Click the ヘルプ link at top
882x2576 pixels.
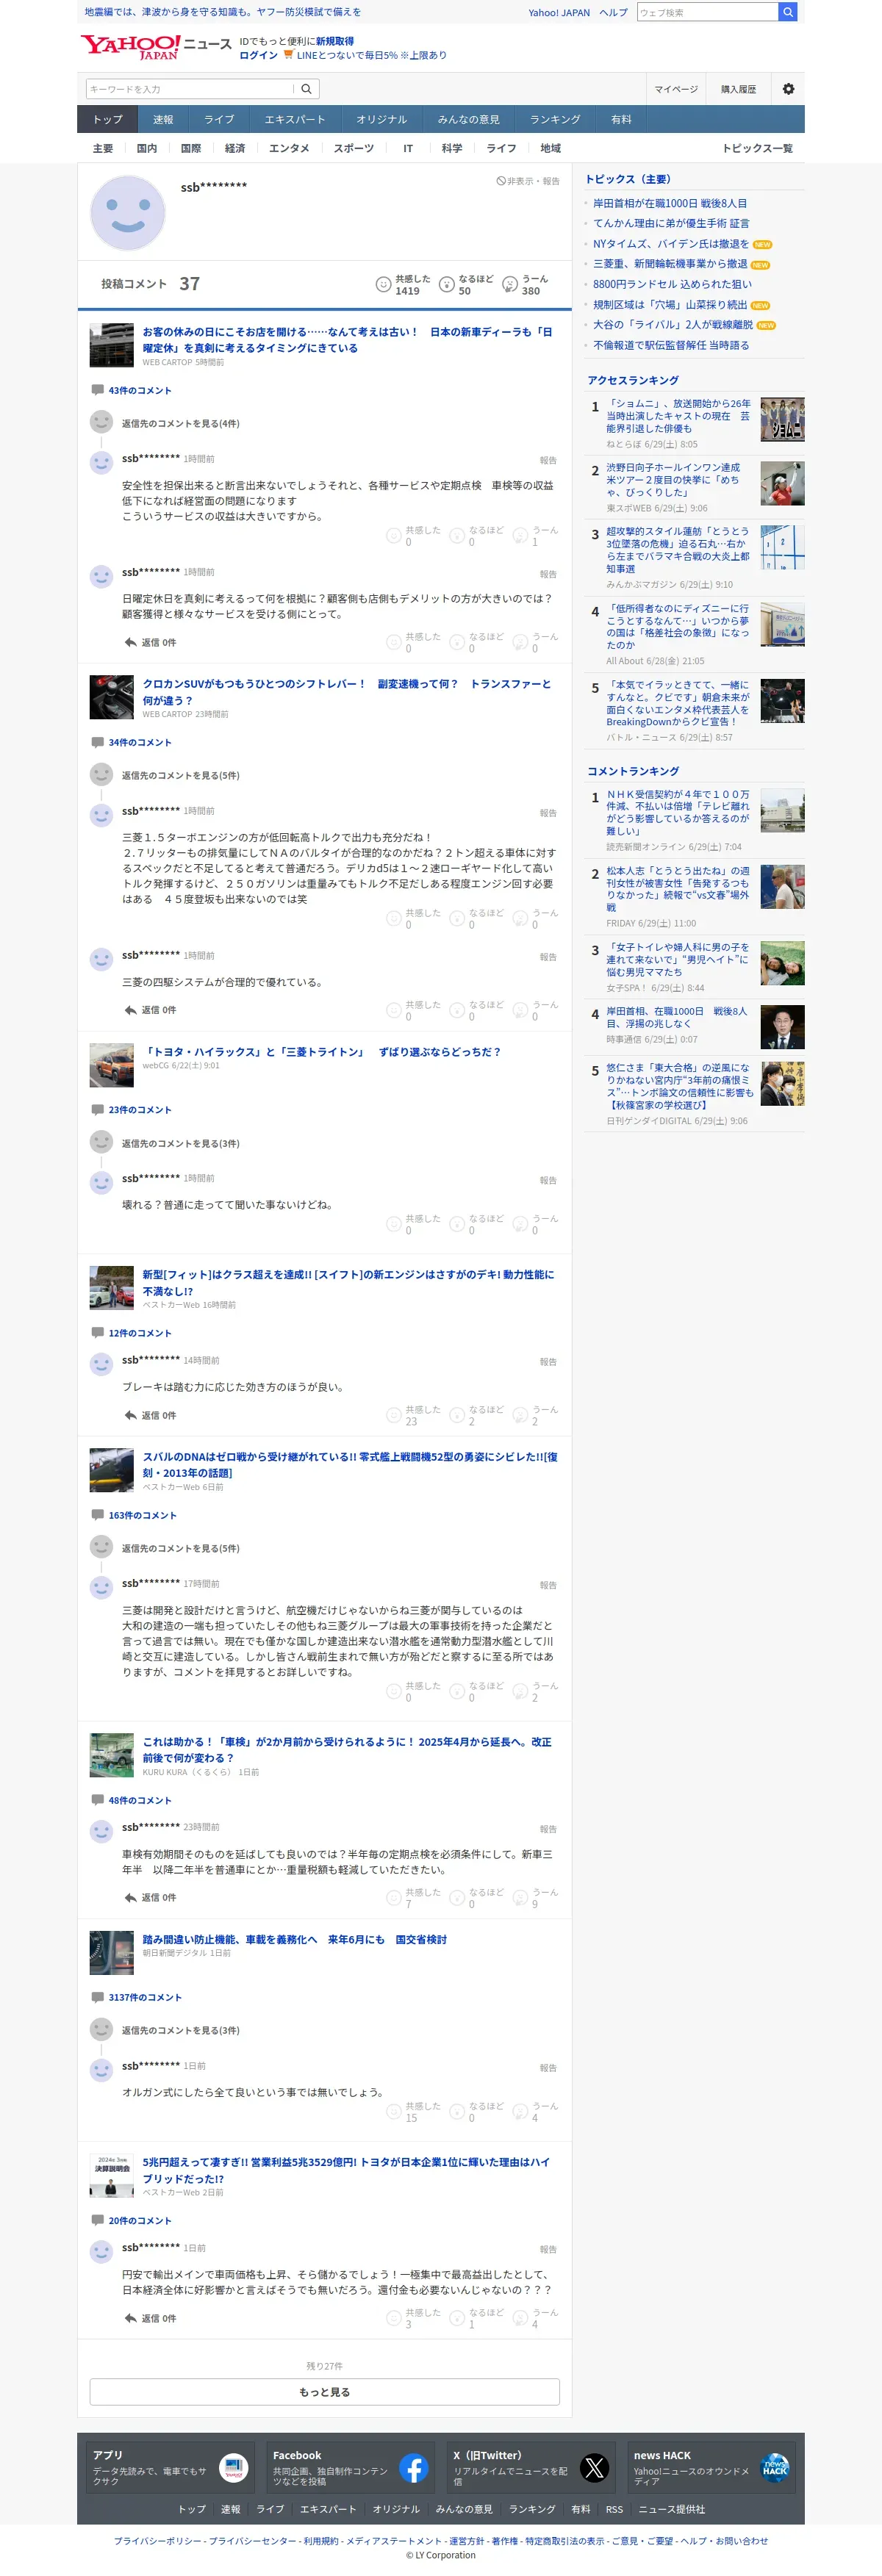(613, 12)
